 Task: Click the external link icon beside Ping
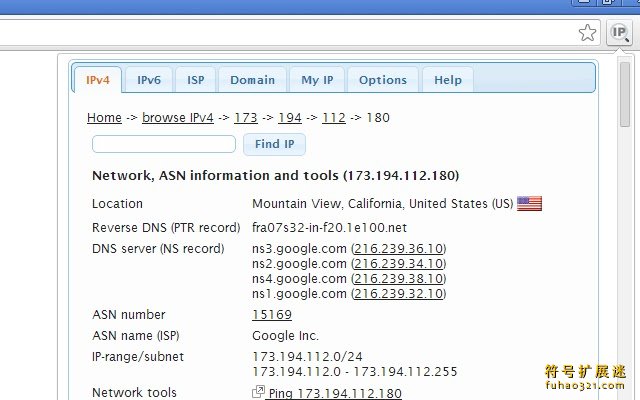coord(258,392)
